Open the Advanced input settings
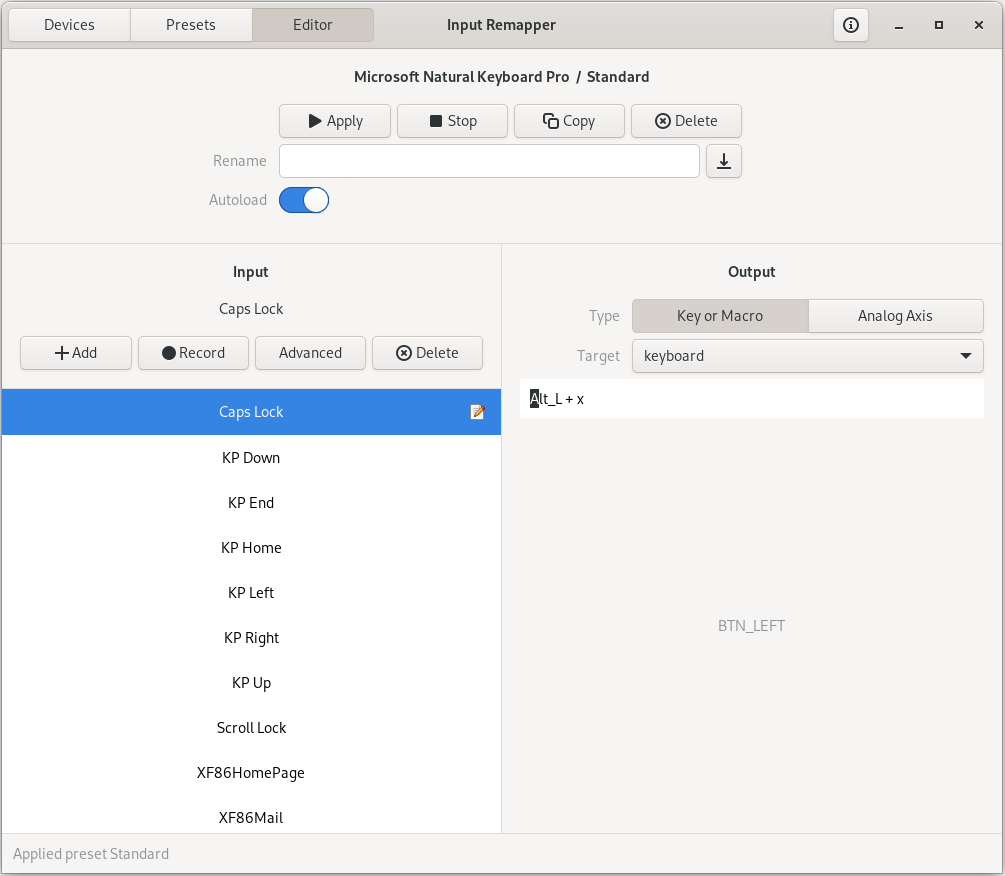The width and height of the screenshot is (1005, 876). coord(310,353)
